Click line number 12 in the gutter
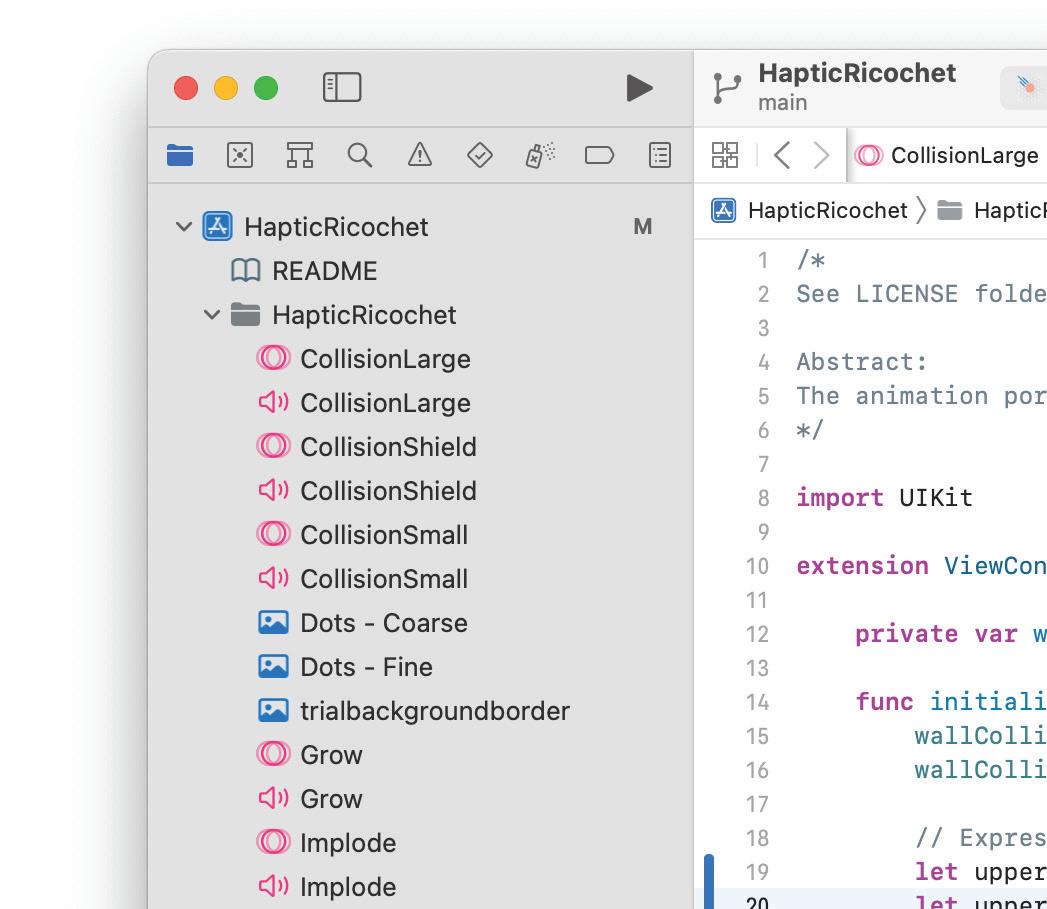The image size is (1047, 909). [x=757, y=634]
